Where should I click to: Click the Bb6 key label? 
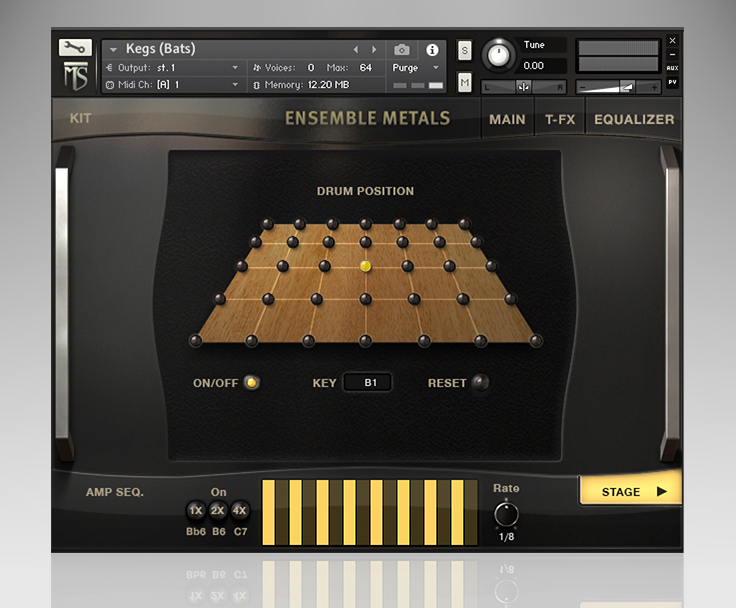[x=196, y=531]
